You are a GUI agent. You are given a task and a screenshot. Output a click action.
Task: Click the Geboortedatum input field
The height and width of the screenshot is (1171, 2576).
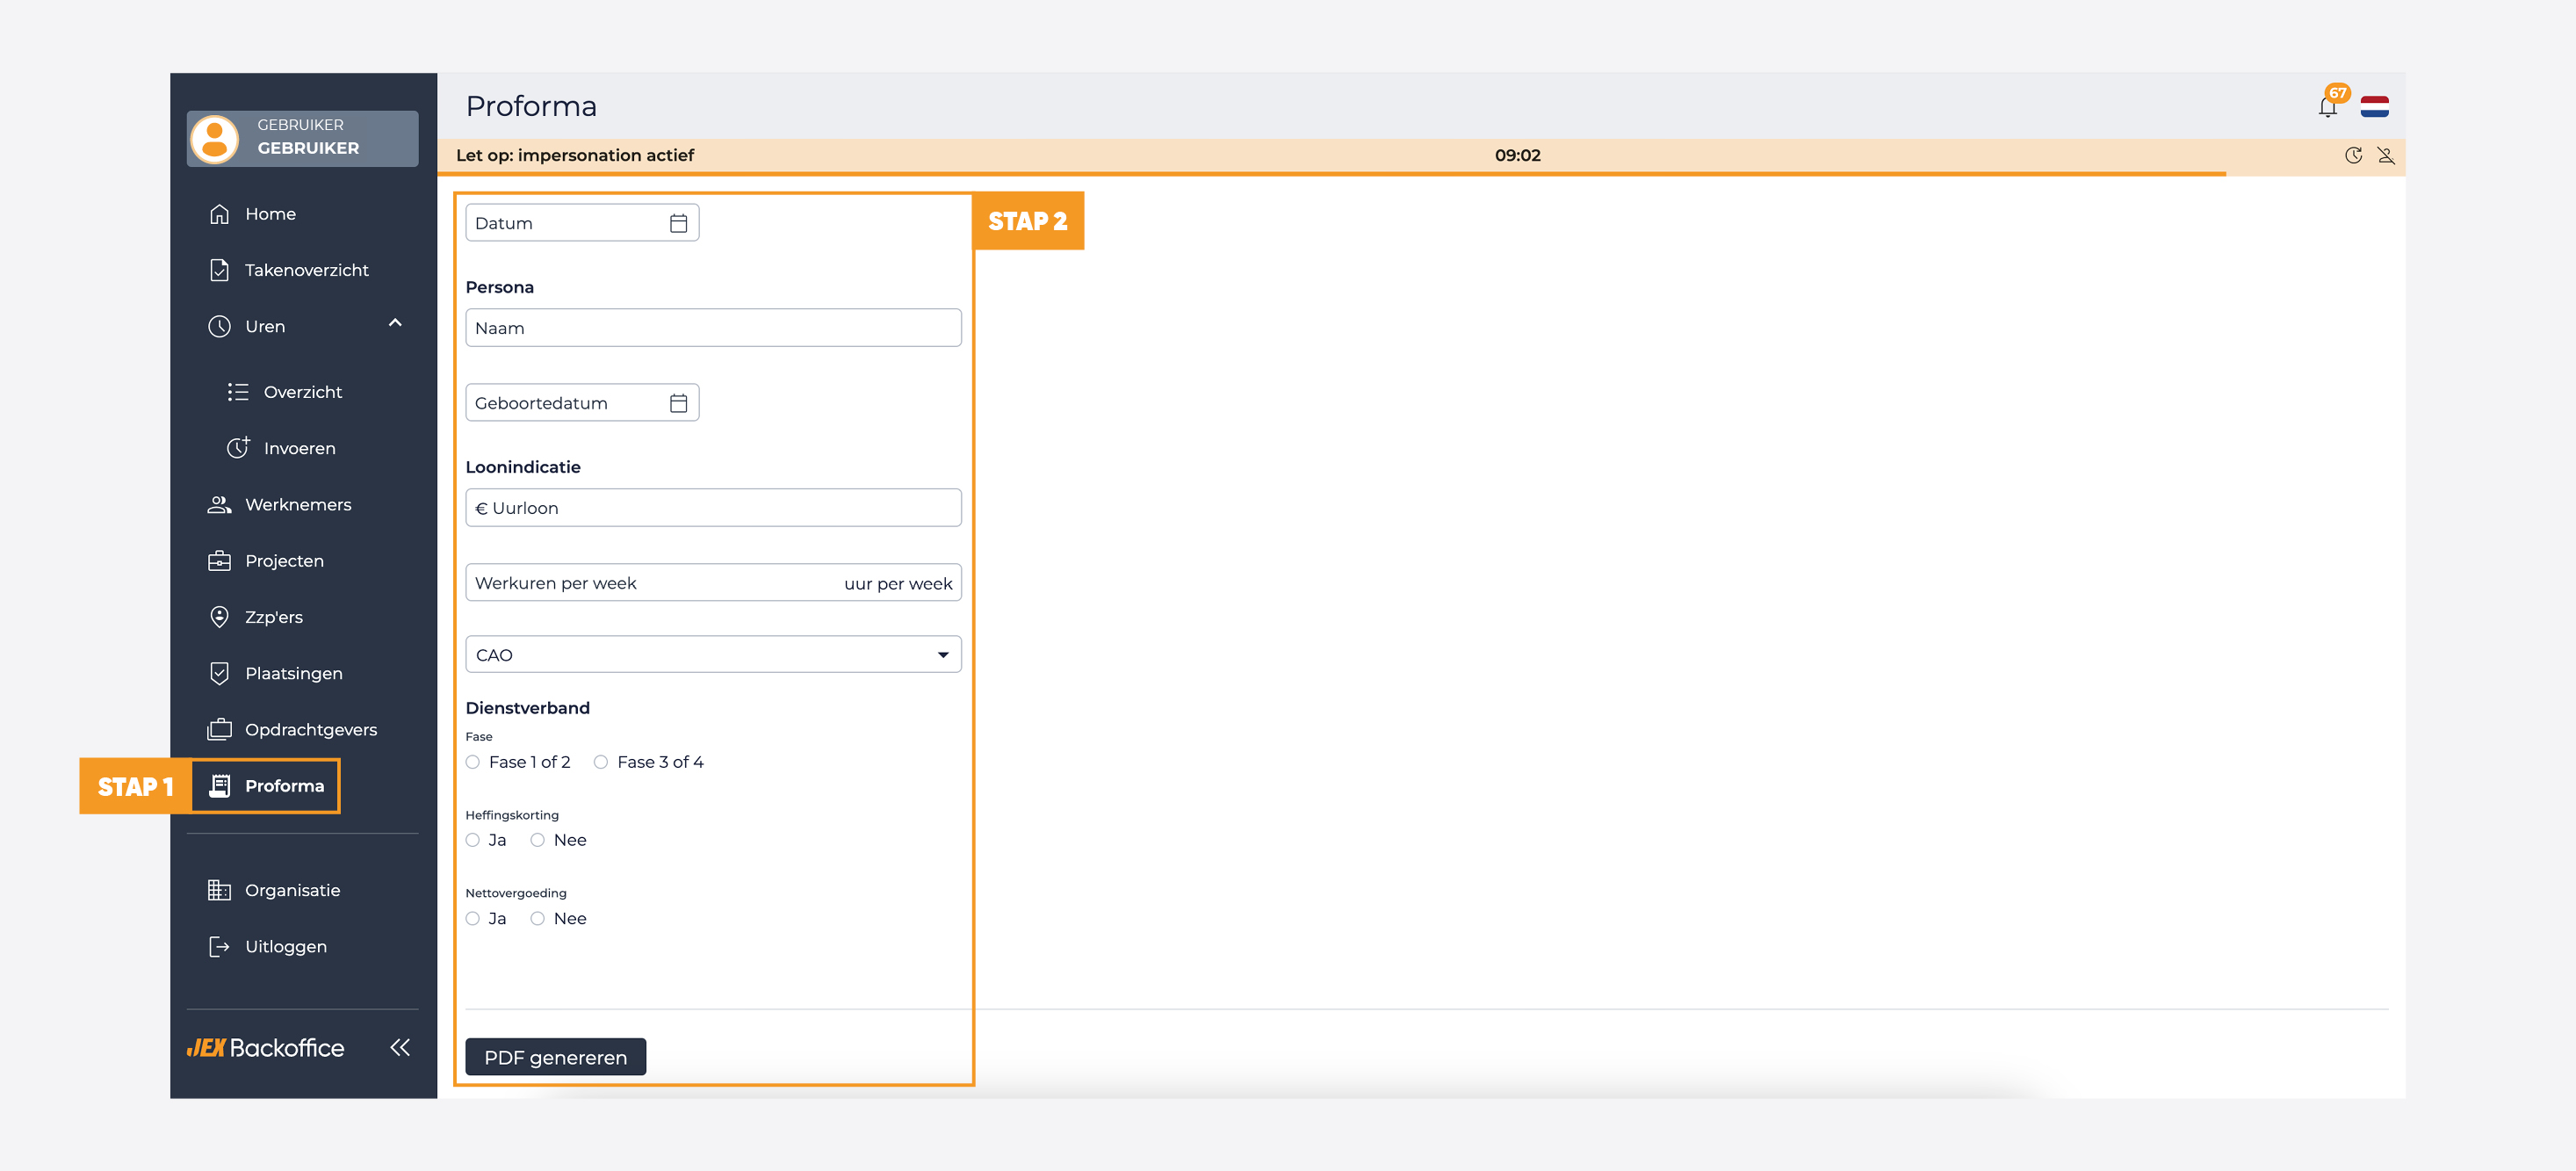coord(582,403)
